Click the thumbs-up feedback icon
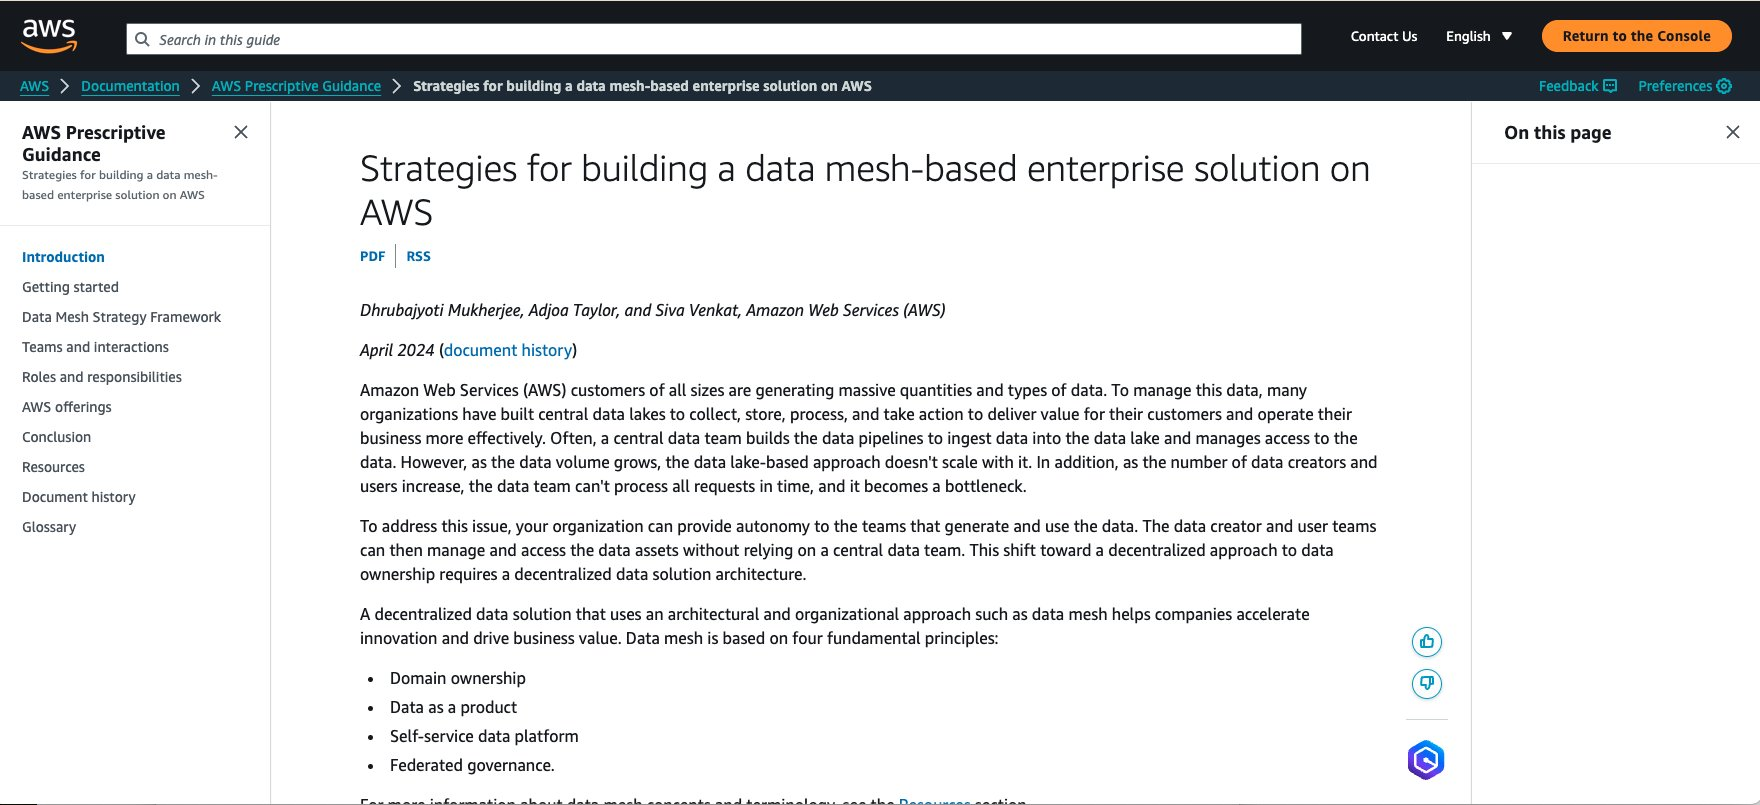1760x805 pixels. click(x=1426, y=641)
